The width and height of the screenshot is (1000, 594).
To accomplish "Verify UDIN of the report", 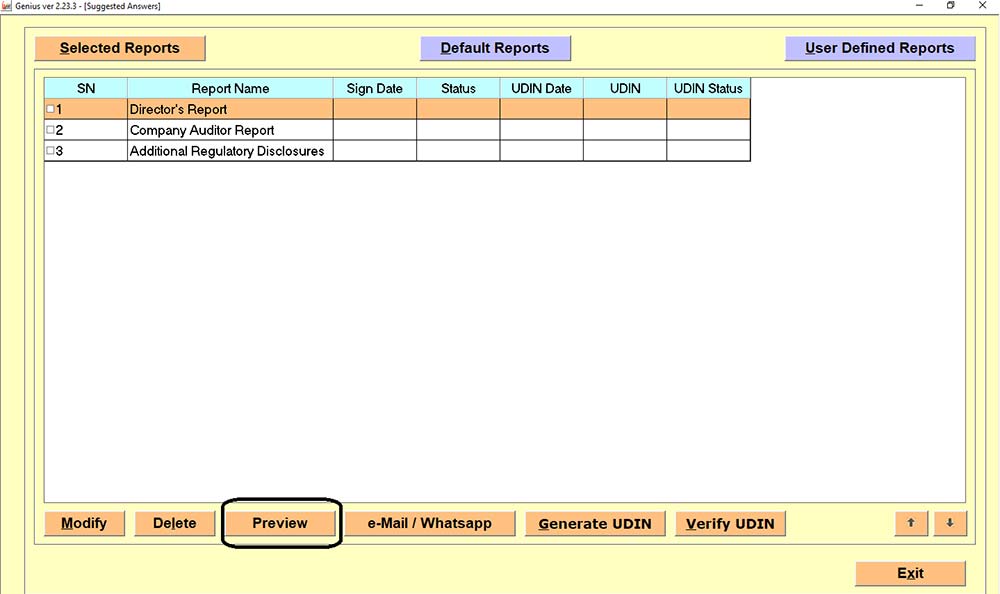I will click(x=730, y=523).
